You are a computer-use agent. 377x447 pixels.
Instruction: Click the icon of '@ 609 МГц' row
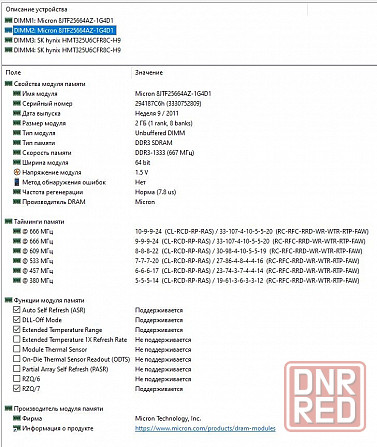[x=17, y=251]
